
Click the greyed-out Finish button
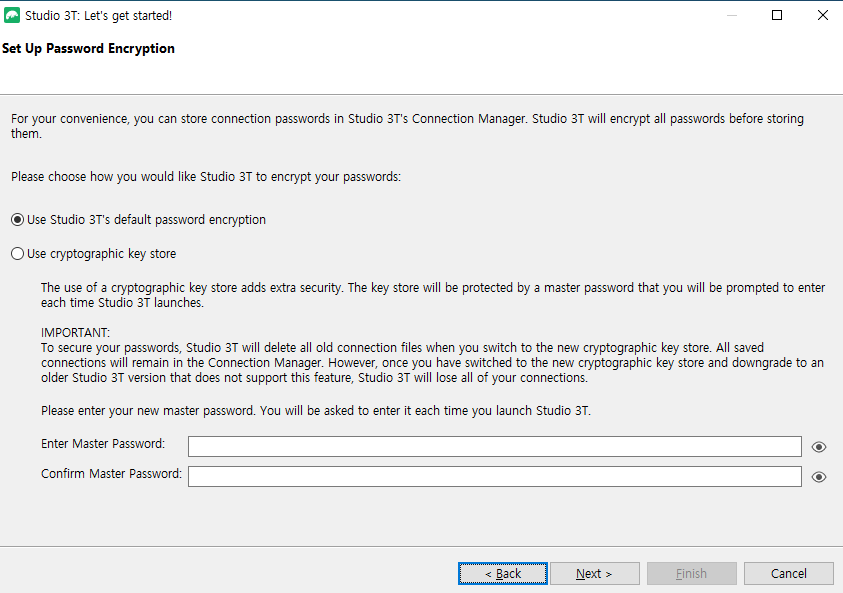click(x=691, y=573)
